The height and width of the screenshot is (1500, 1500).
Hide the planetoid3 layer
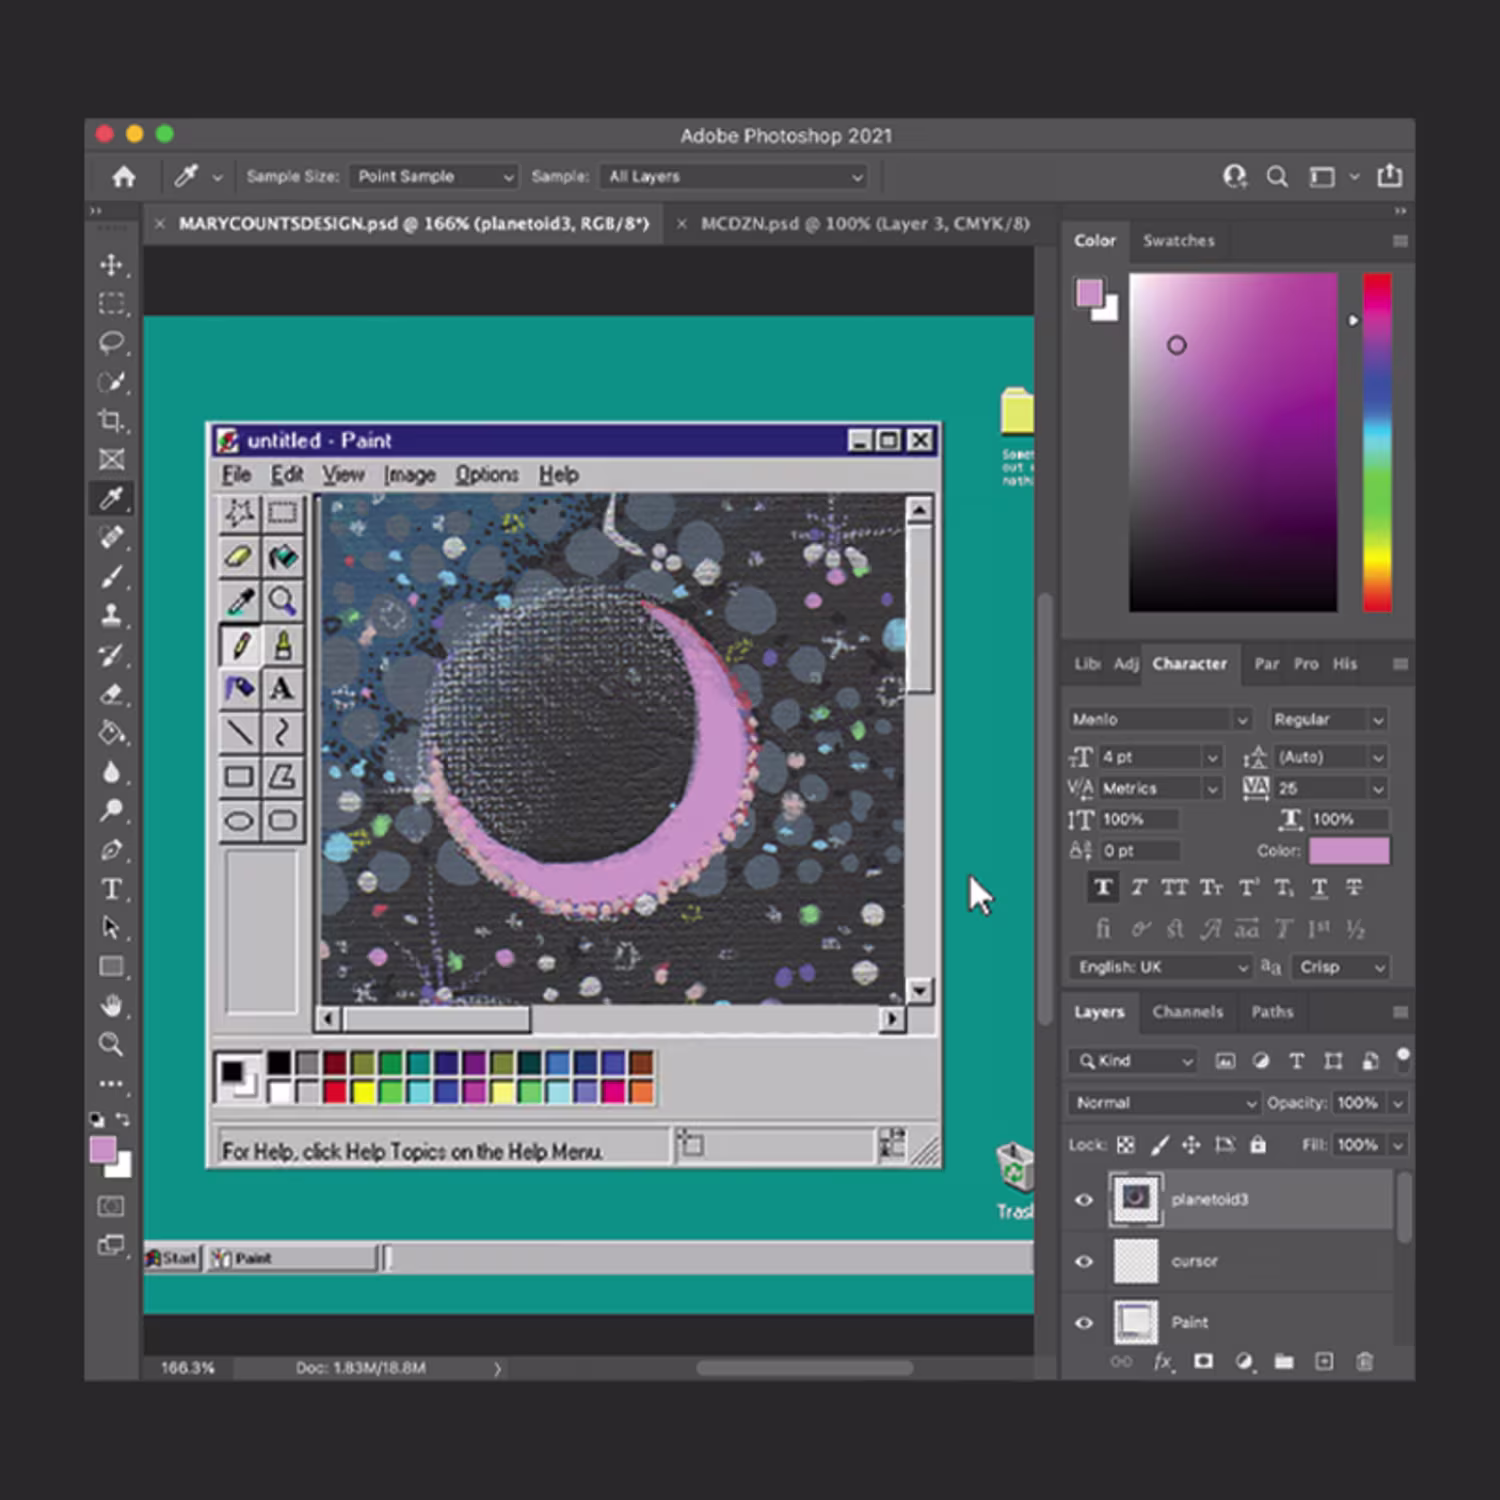pyautogui.click(x=1084, y=1199)
